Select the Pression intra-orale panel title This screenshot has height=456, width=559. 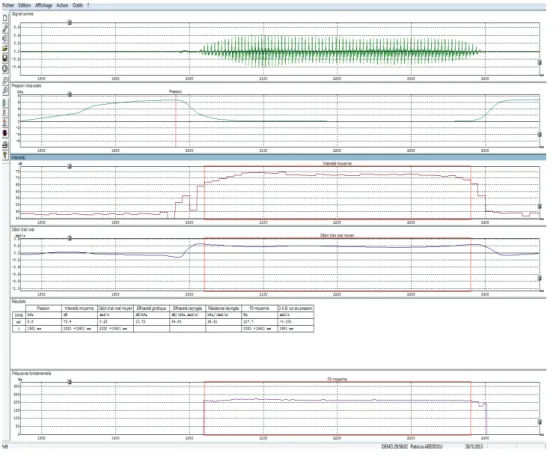[27, 86]
